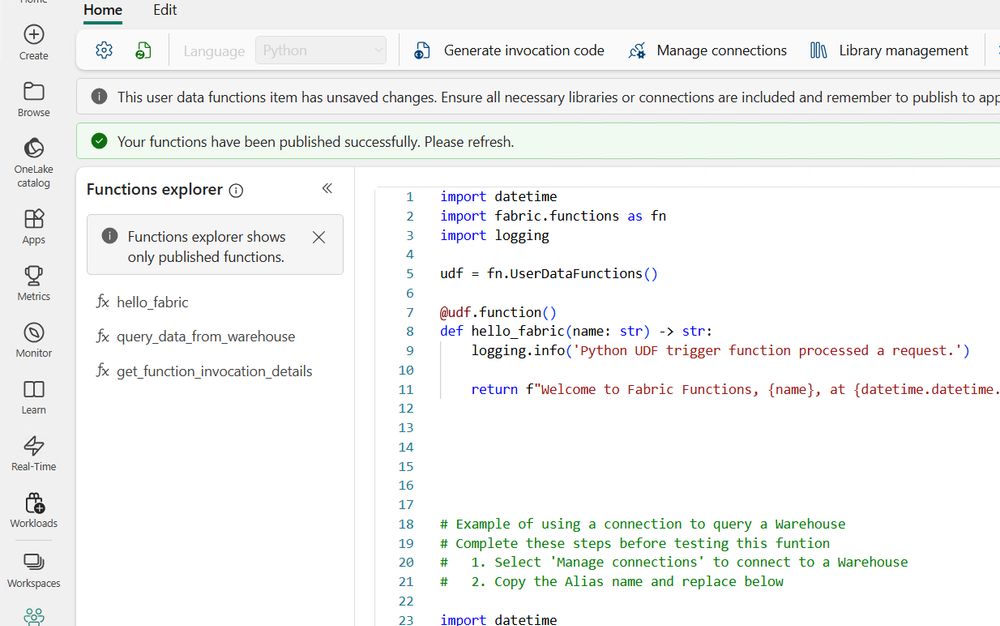Screen dimensions: 1000x626
Task: Click the fx icon beside hello_fabric
Action: pyautogui.click(x=103, y=302)
